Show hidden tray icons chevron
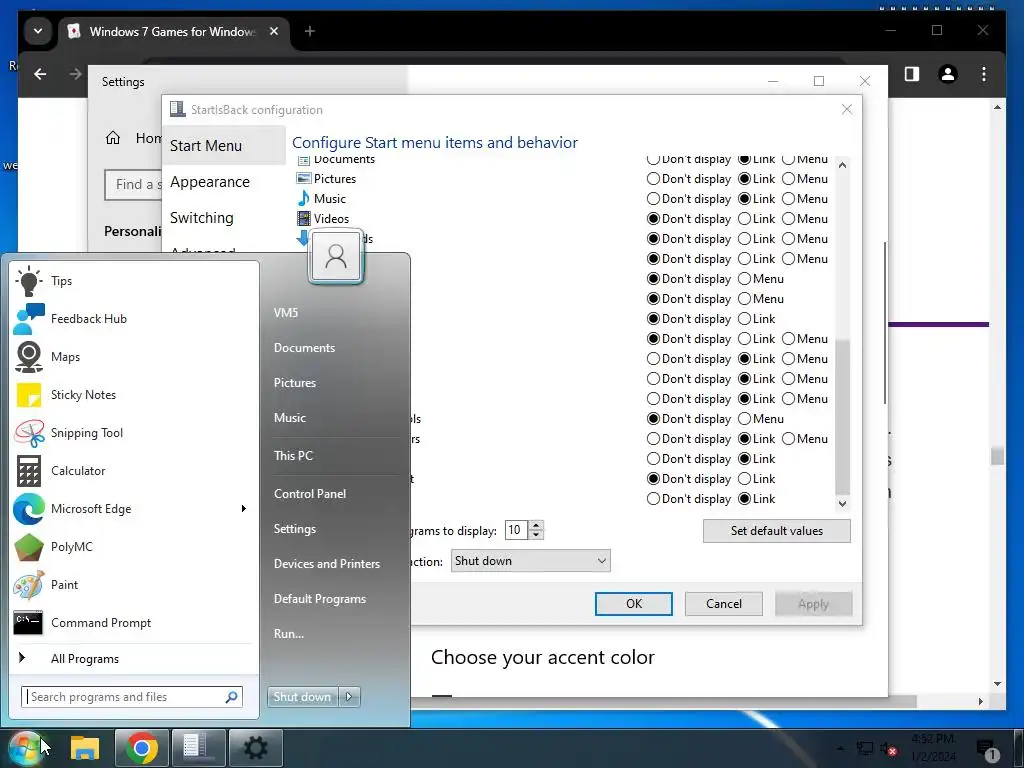This screenshot has width=1024, height=768. [x=840, y=748]
